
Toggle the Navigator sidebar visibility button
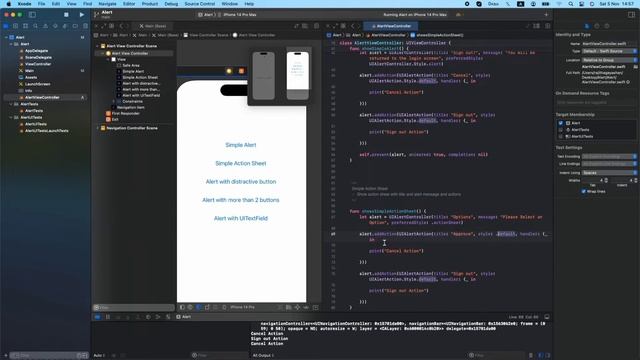point(32,15)
